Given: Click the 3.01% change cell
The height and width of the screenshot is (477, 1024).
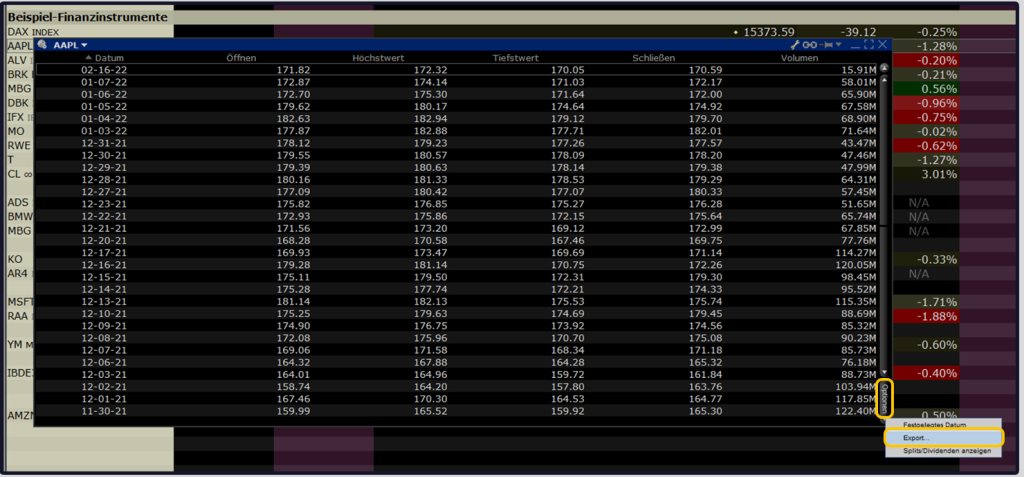Looking at the screenshot, I should tap(926, 174).
